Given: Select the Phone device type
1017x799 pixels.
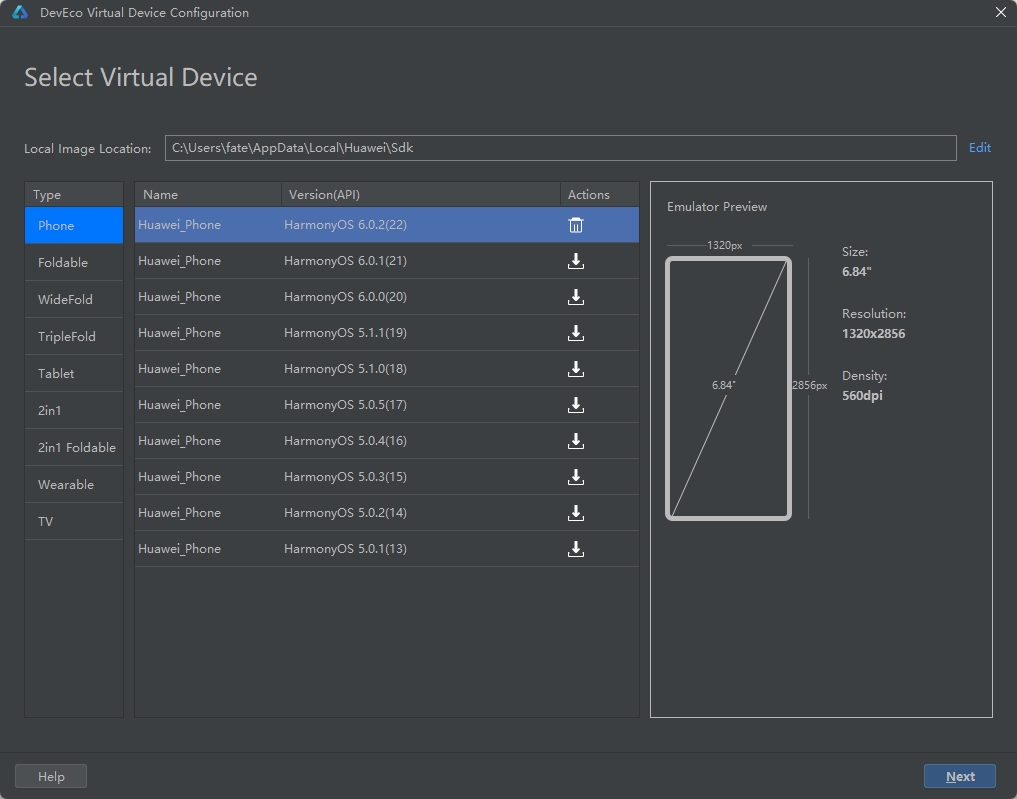Looking at the screenshot, I should [x=74, y=226].
